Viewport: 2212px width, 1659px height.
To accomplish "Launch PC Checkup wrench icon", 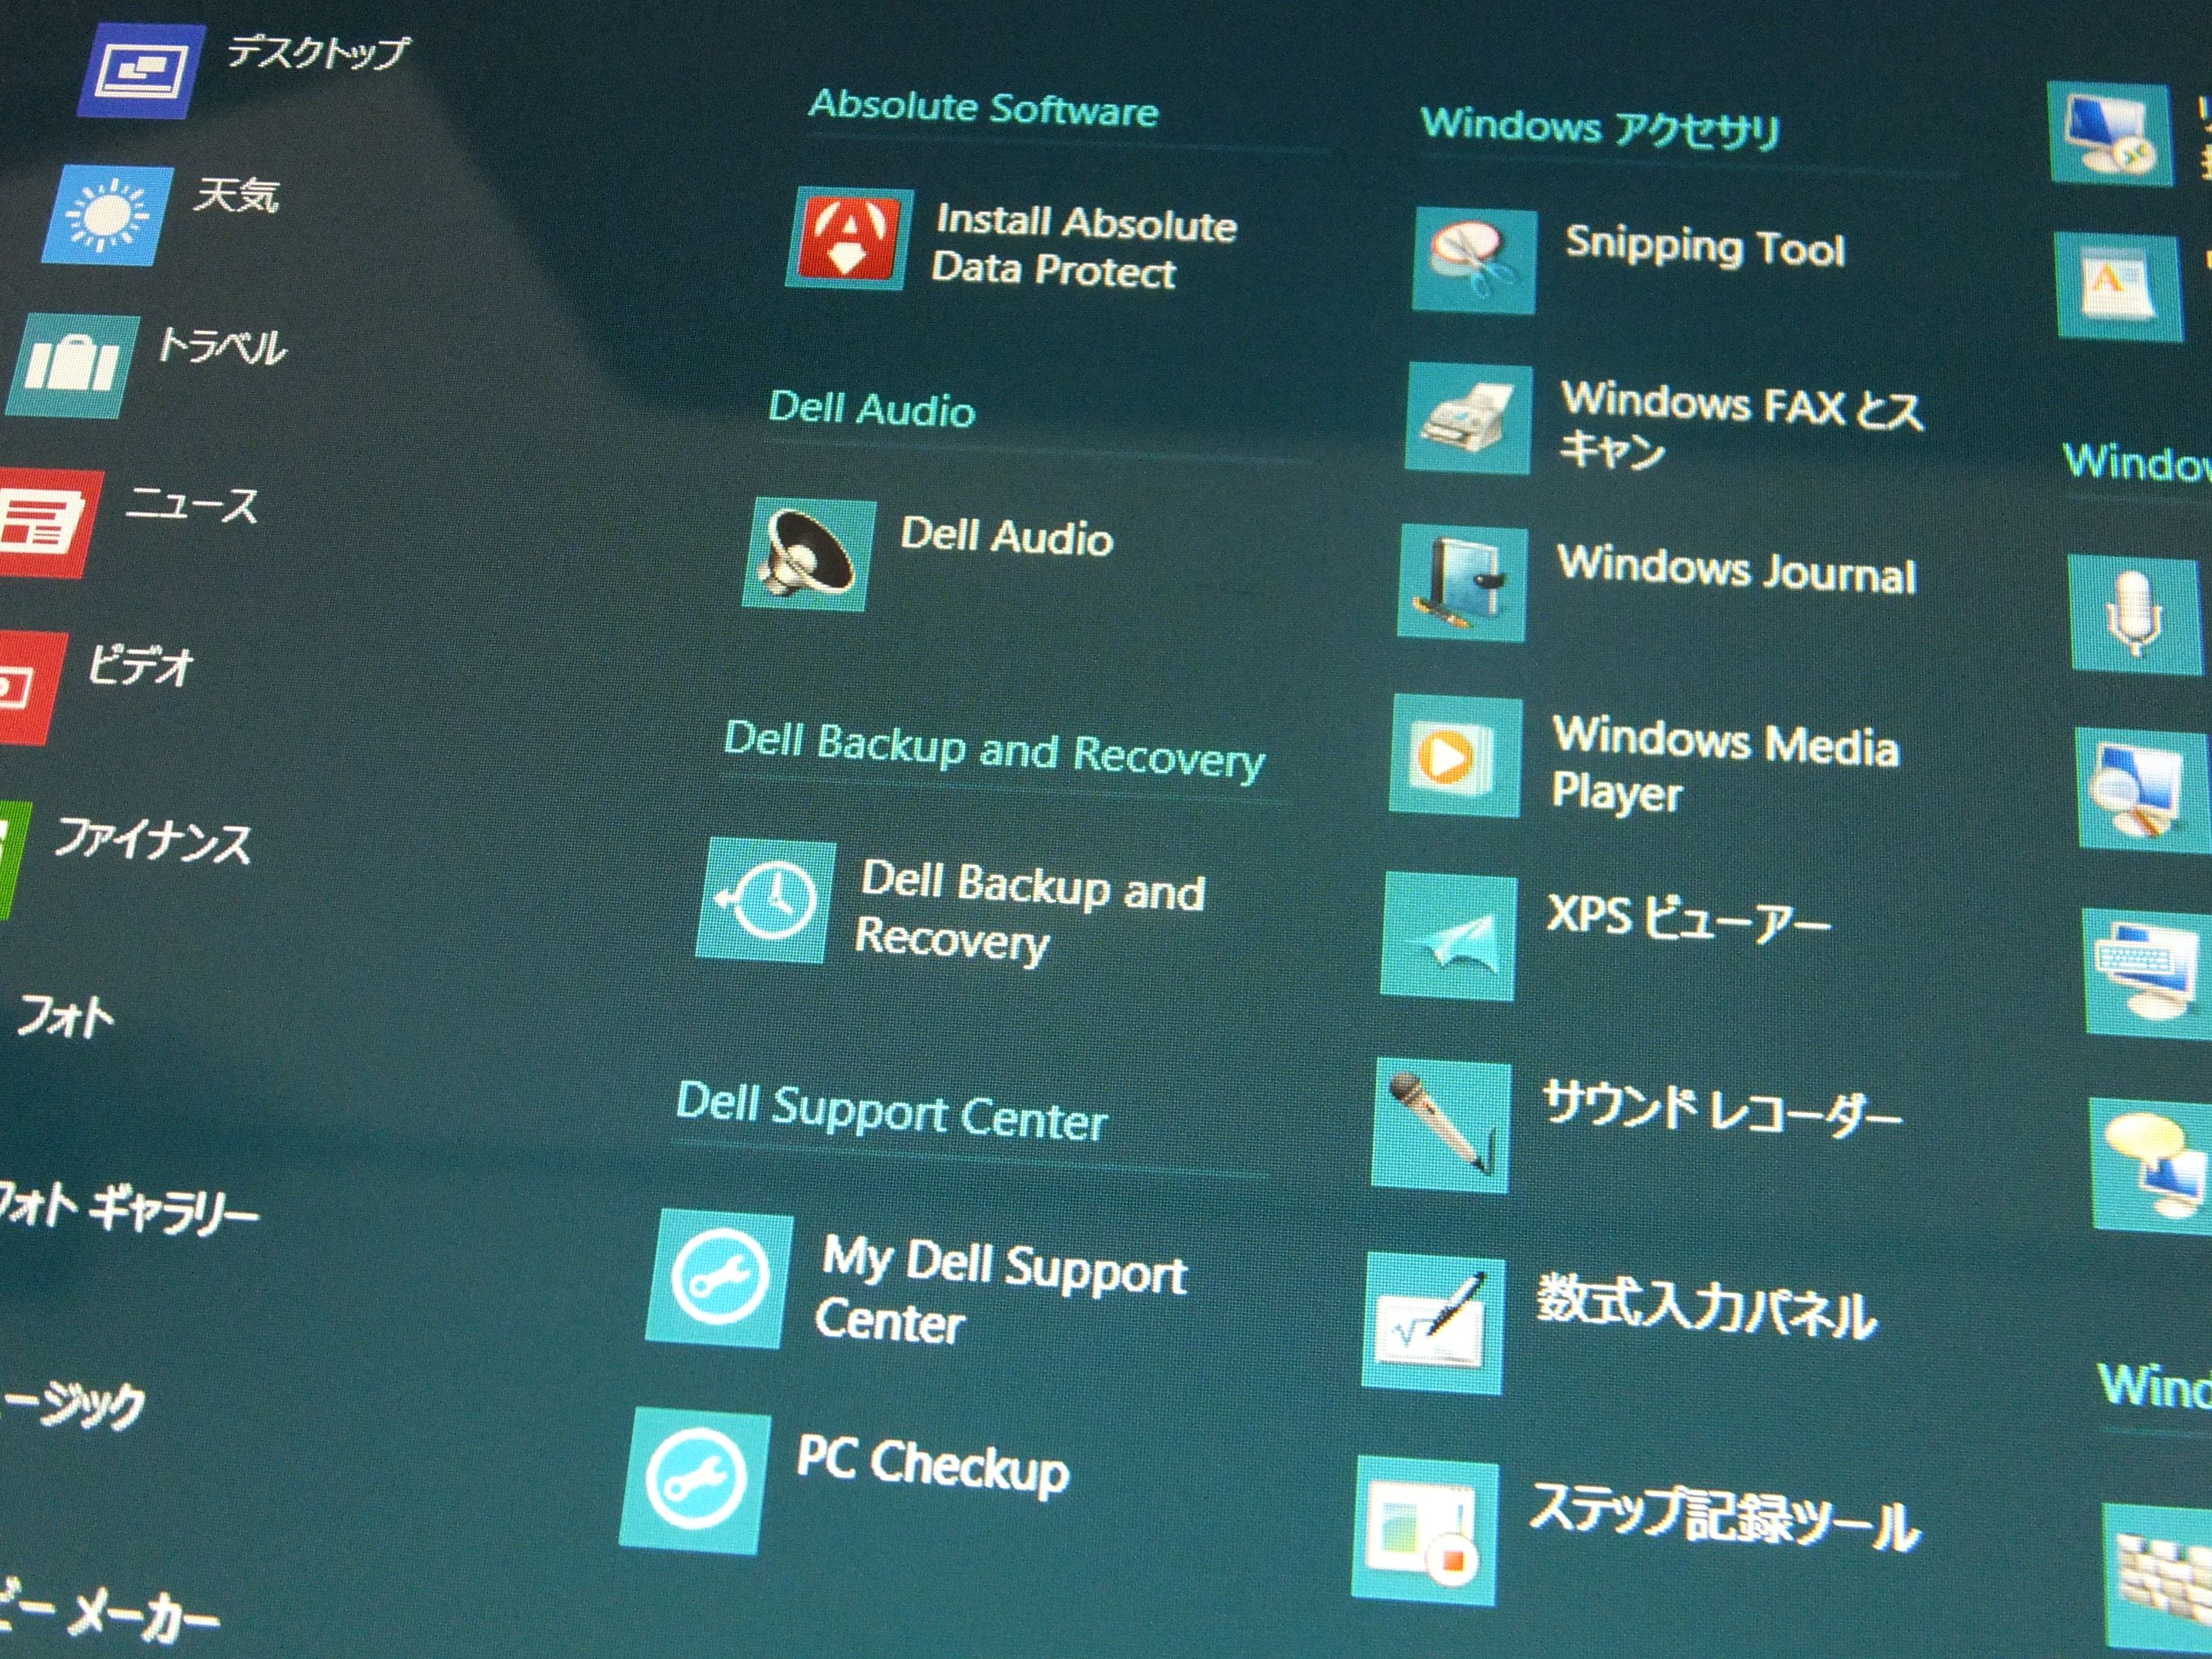I will click(x=696, y=1480).
